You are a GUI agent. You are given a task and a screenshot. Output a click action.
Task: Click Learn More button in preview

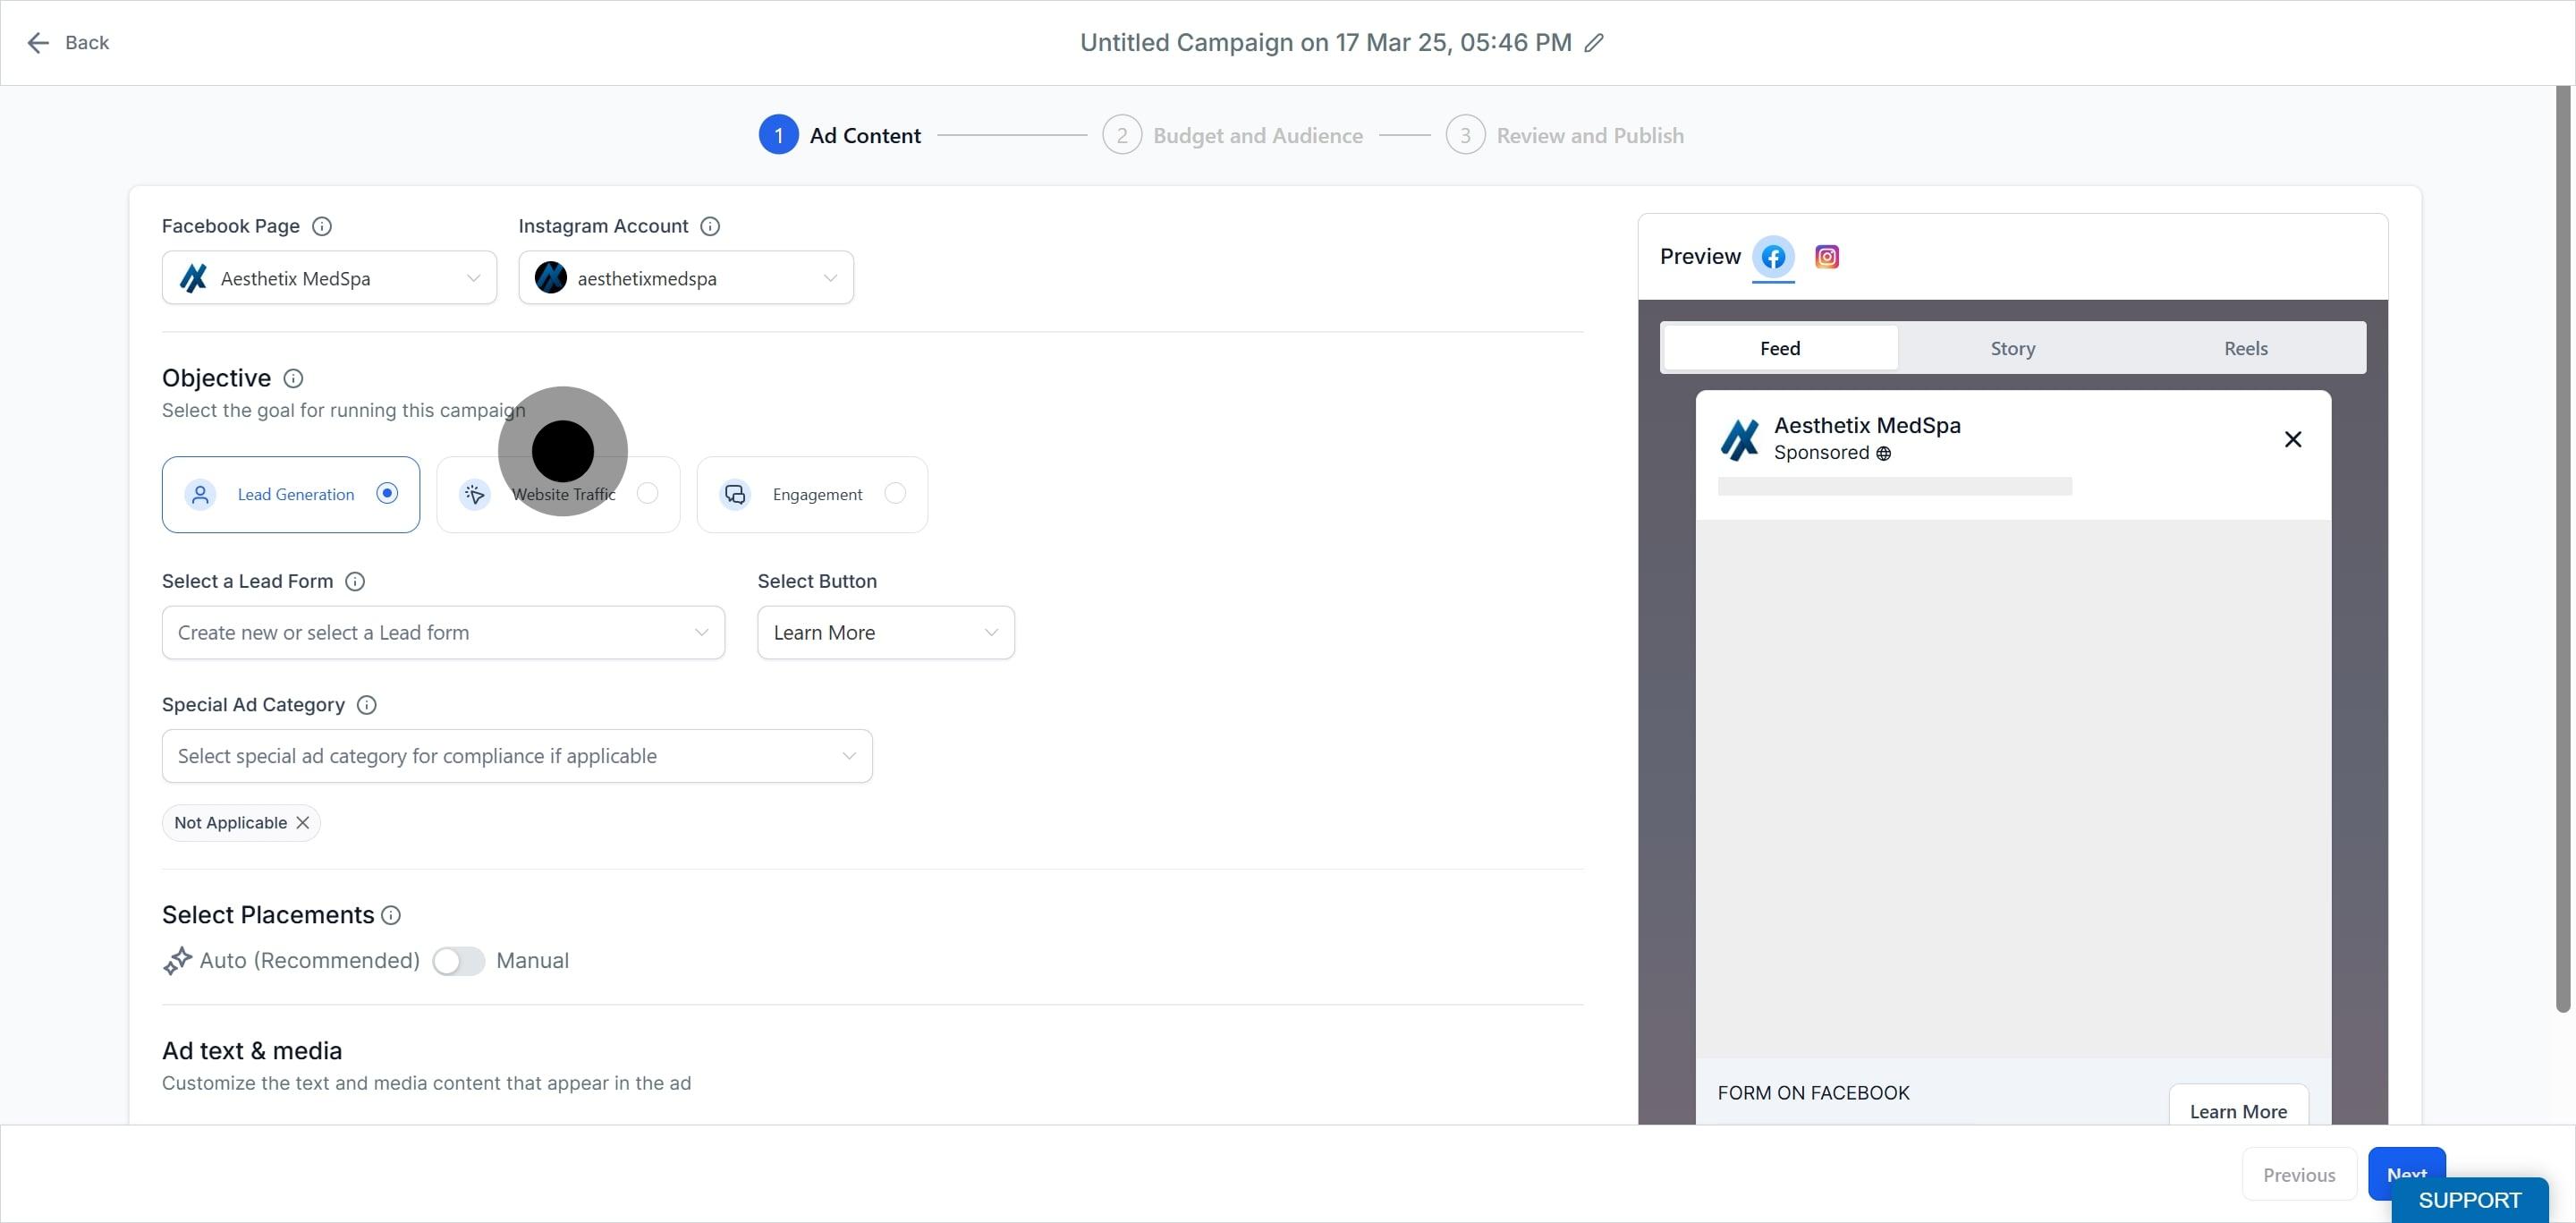(2238, 1106)
